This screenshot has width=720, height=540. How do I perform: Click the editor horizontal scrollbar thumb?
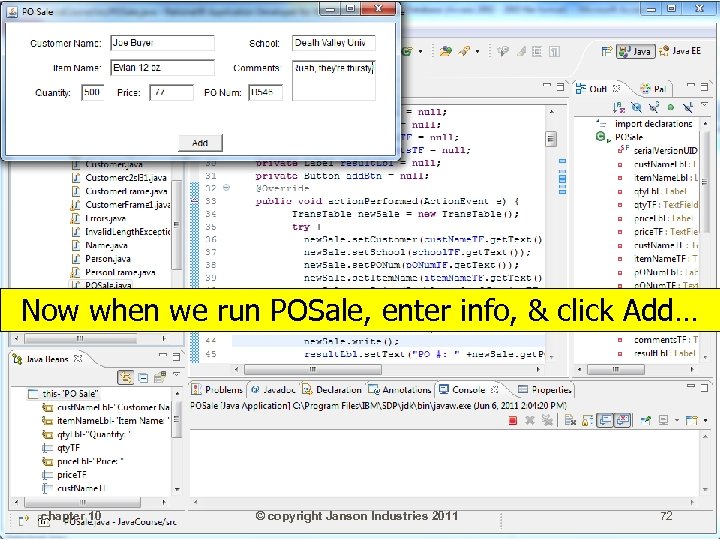313,369
